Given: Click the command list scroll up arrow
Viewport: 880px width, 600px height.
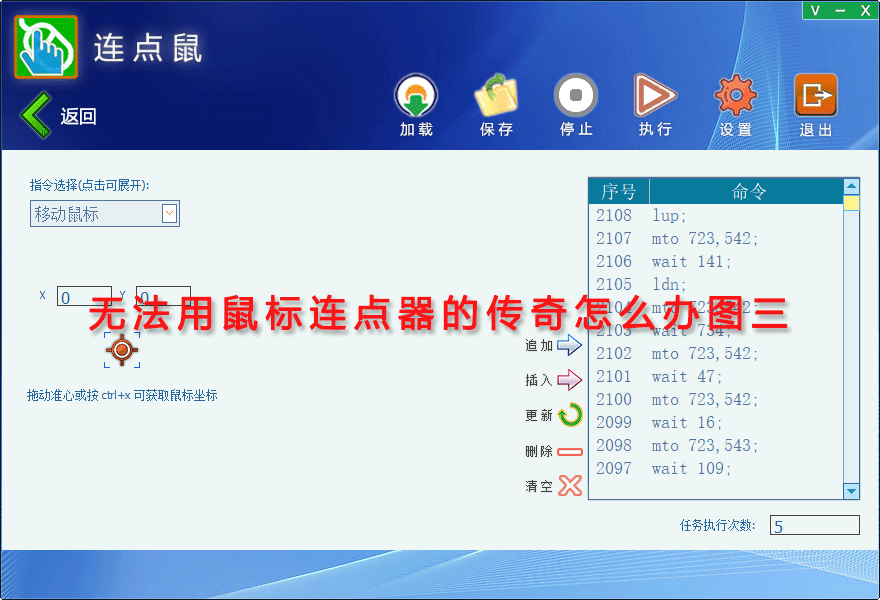Looking at the screenshot, I should tap(851, 186).
